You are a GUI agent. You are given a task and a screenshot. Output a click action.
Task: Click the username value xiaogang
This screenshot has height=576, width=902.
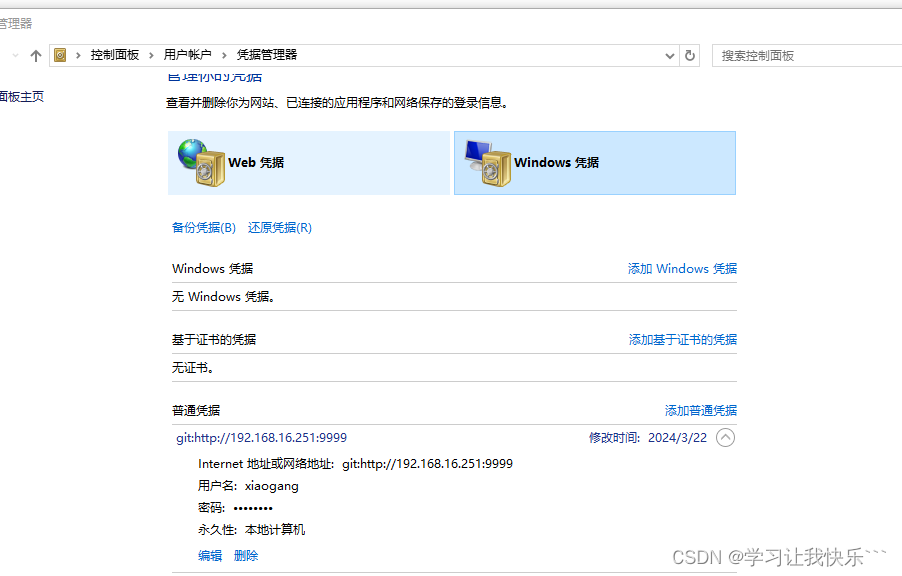[272, 486]
